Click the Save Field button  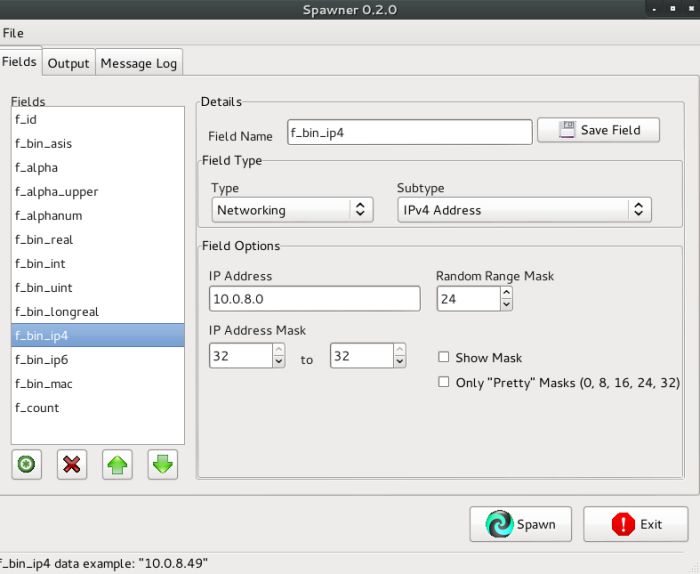click(x=598, y=130)
